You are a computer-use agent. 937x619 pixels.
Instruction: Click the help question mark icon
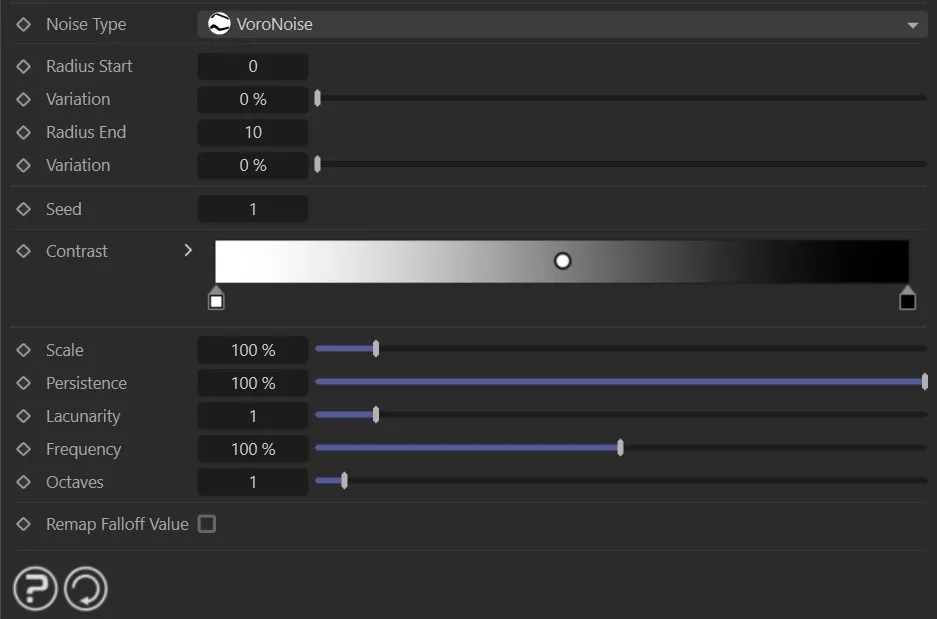(x=35, y=589)
